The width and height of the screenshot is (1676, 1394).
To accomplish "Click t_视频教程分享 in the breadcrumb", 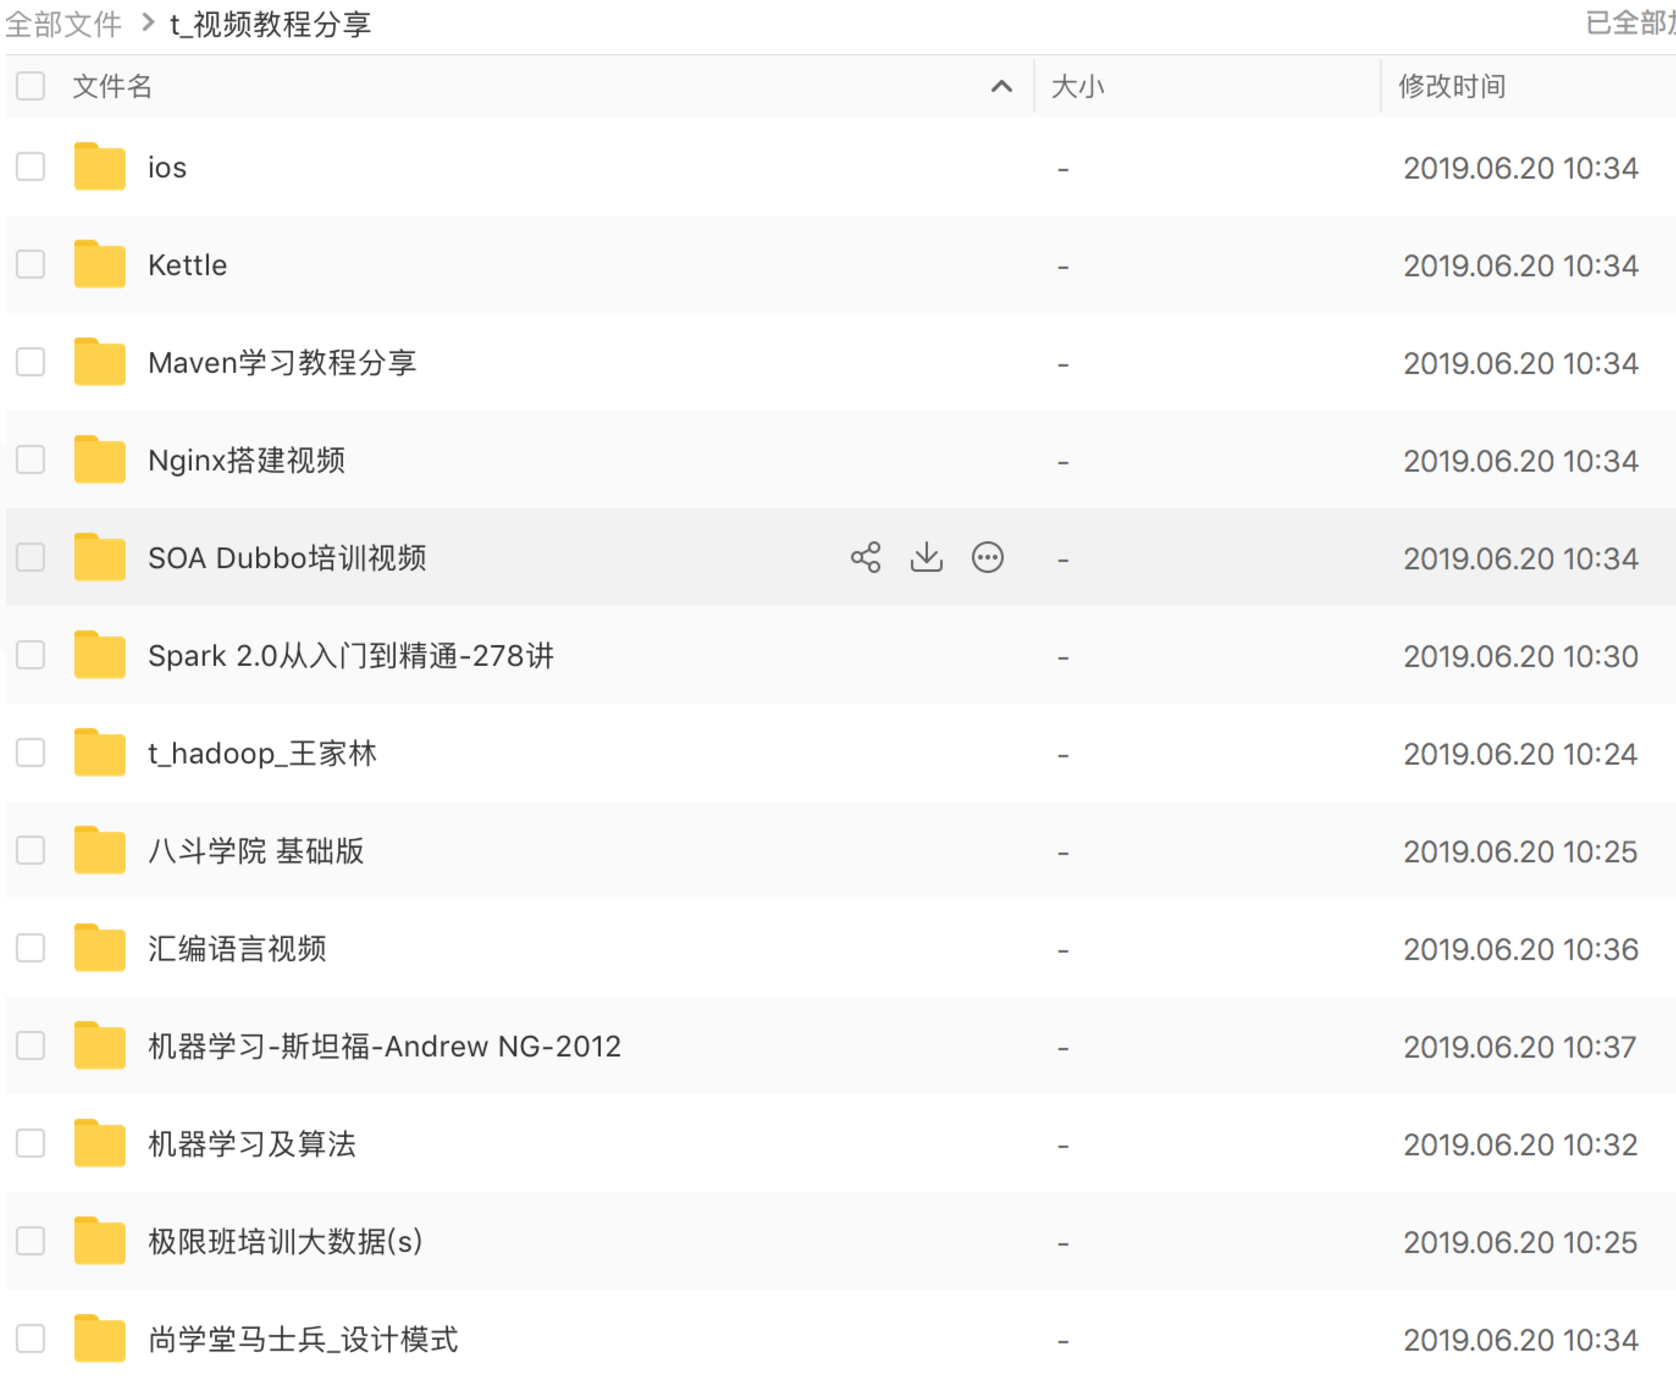I will (x=270, y=23).
